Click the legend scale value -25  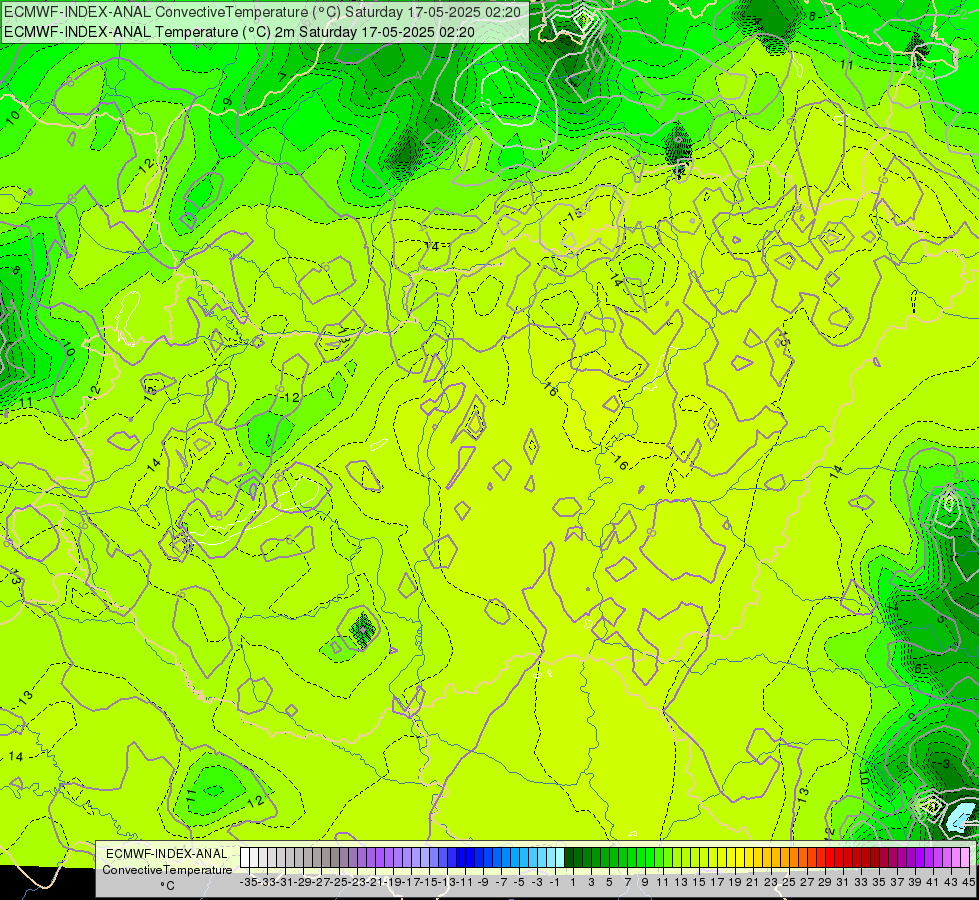tap(338, 883)
